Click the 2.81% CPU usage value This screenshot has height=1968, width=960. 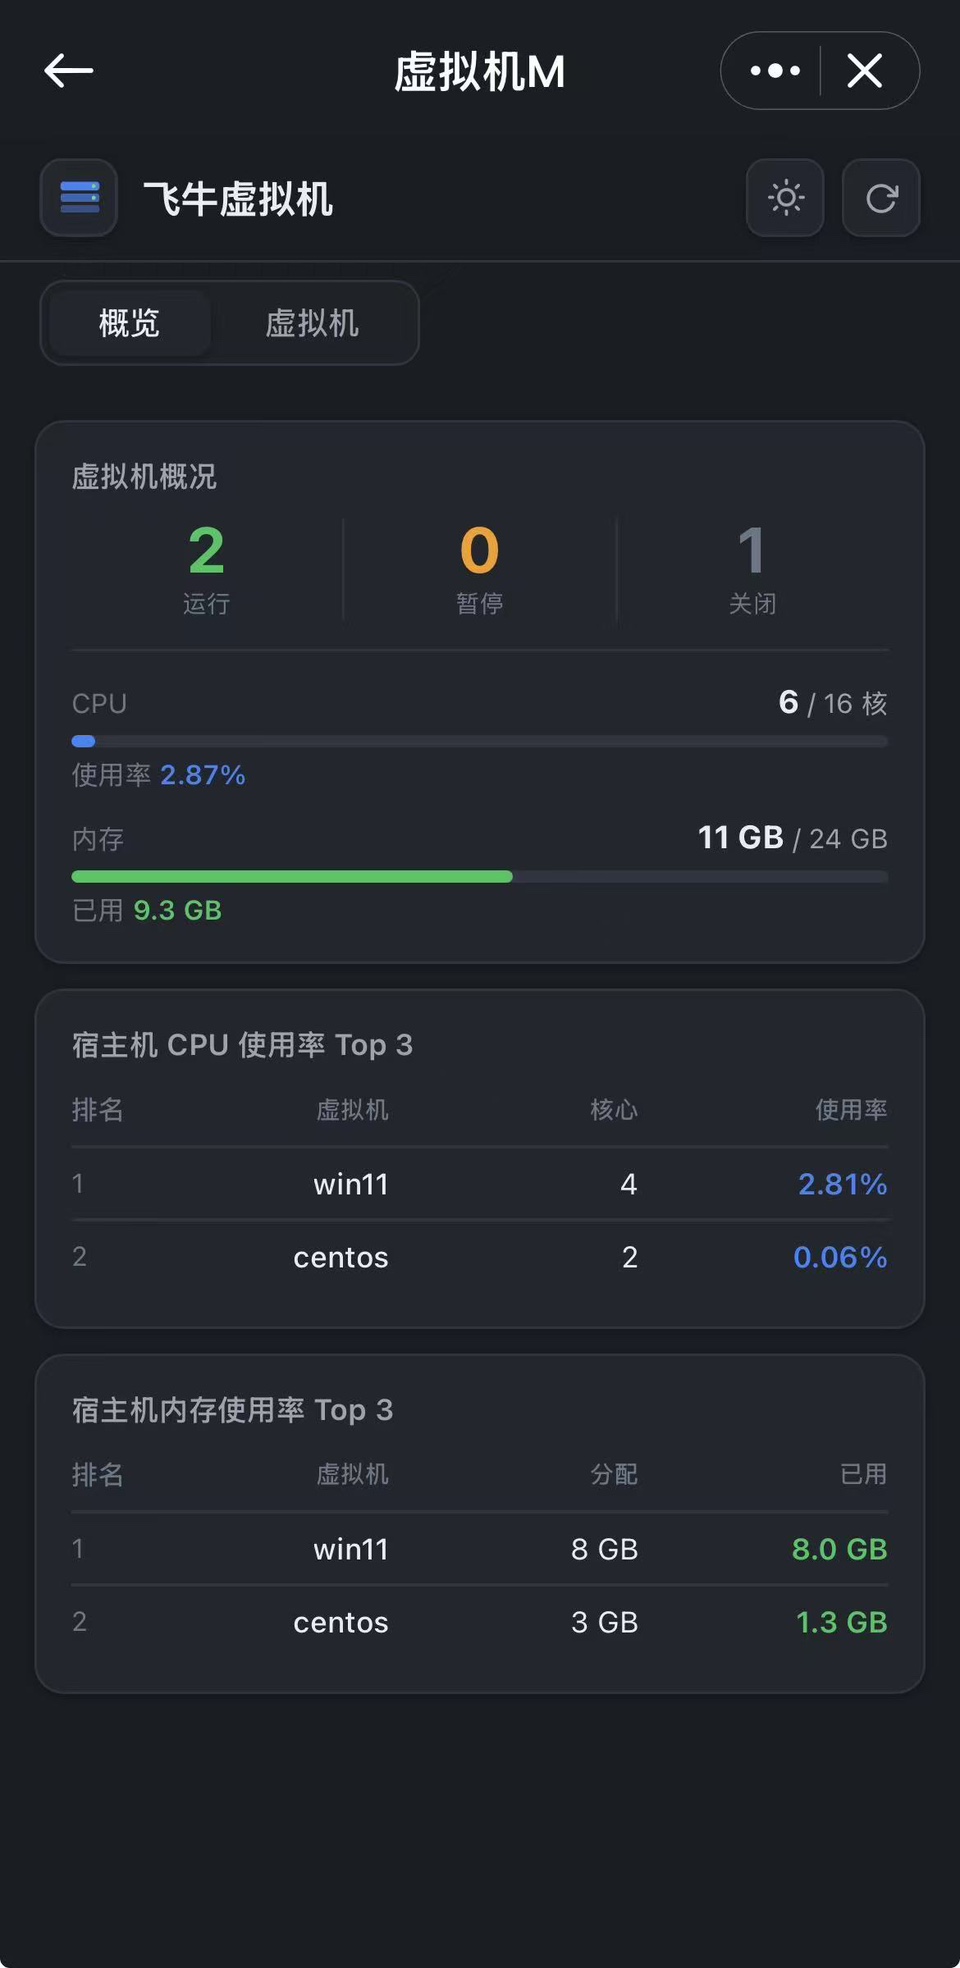[842, 1184]
